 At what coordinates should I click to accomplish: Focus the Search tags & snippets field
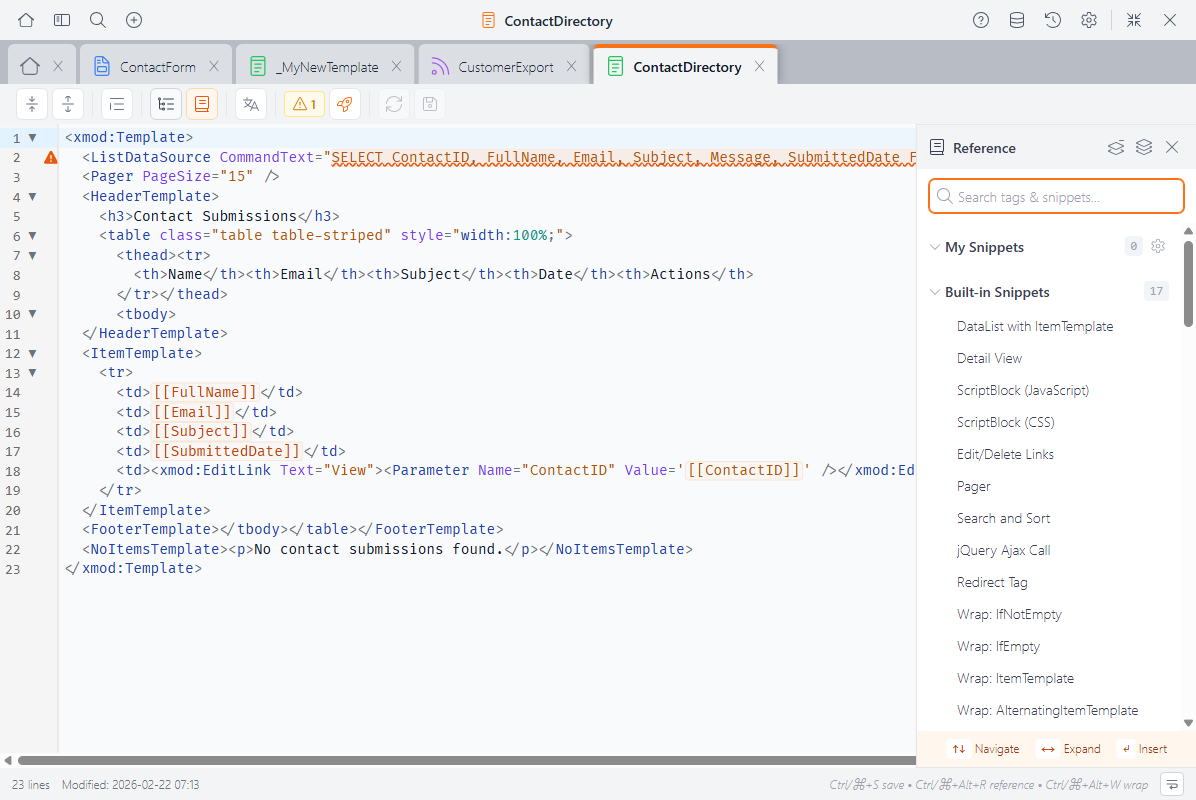click(x=1056, y=197)
